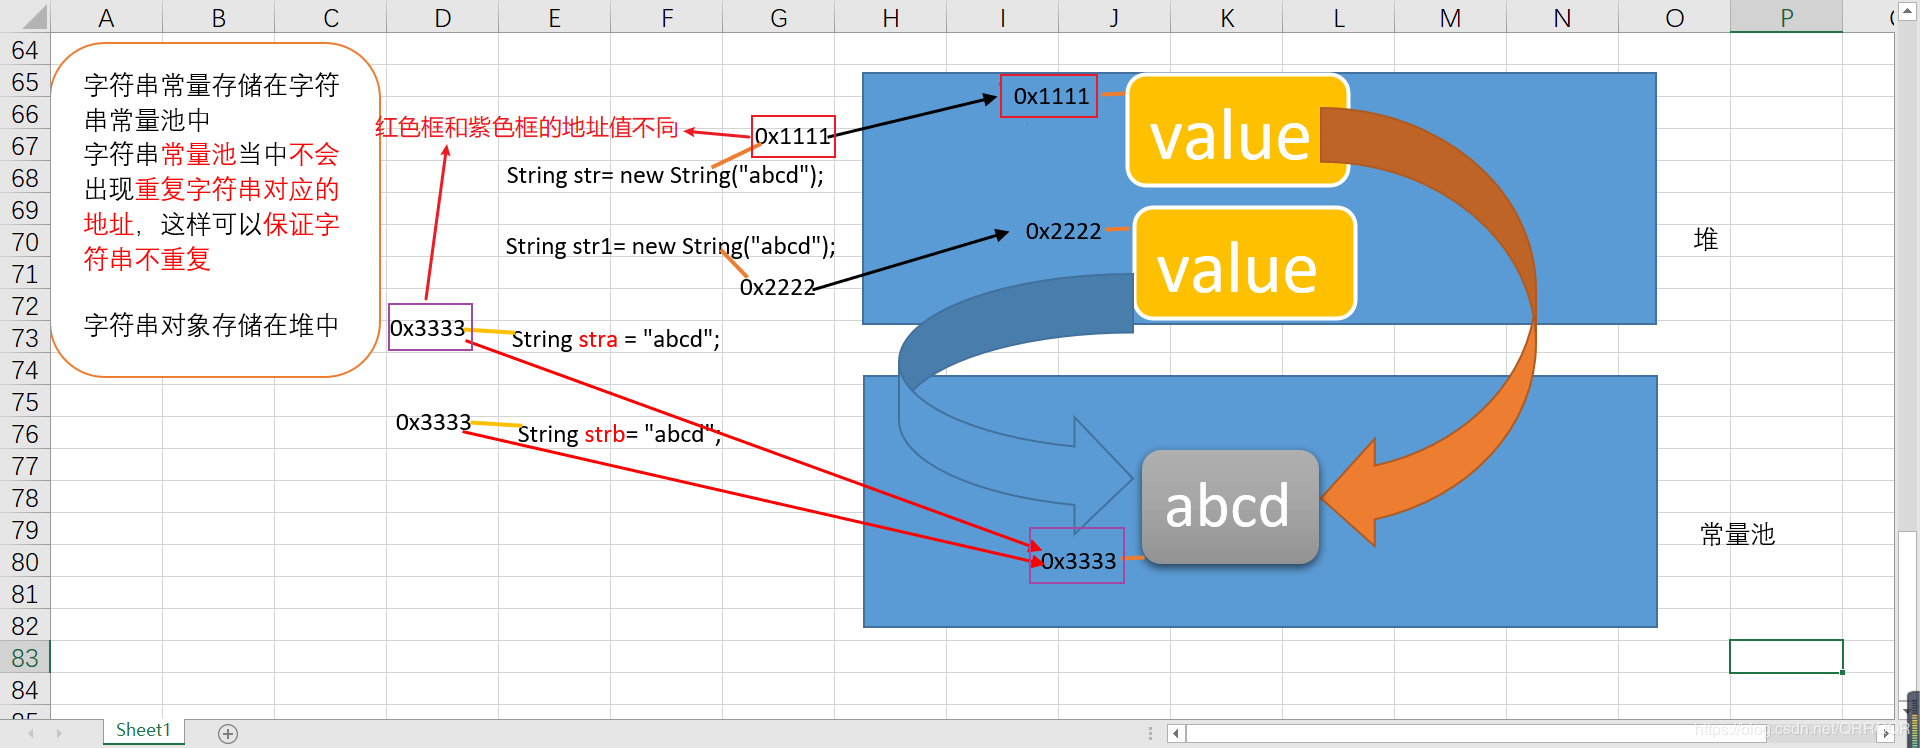The height and width of the screenshot is (748, 1920).
Task: Select column K header
Action: click(x=1226, y=18)
